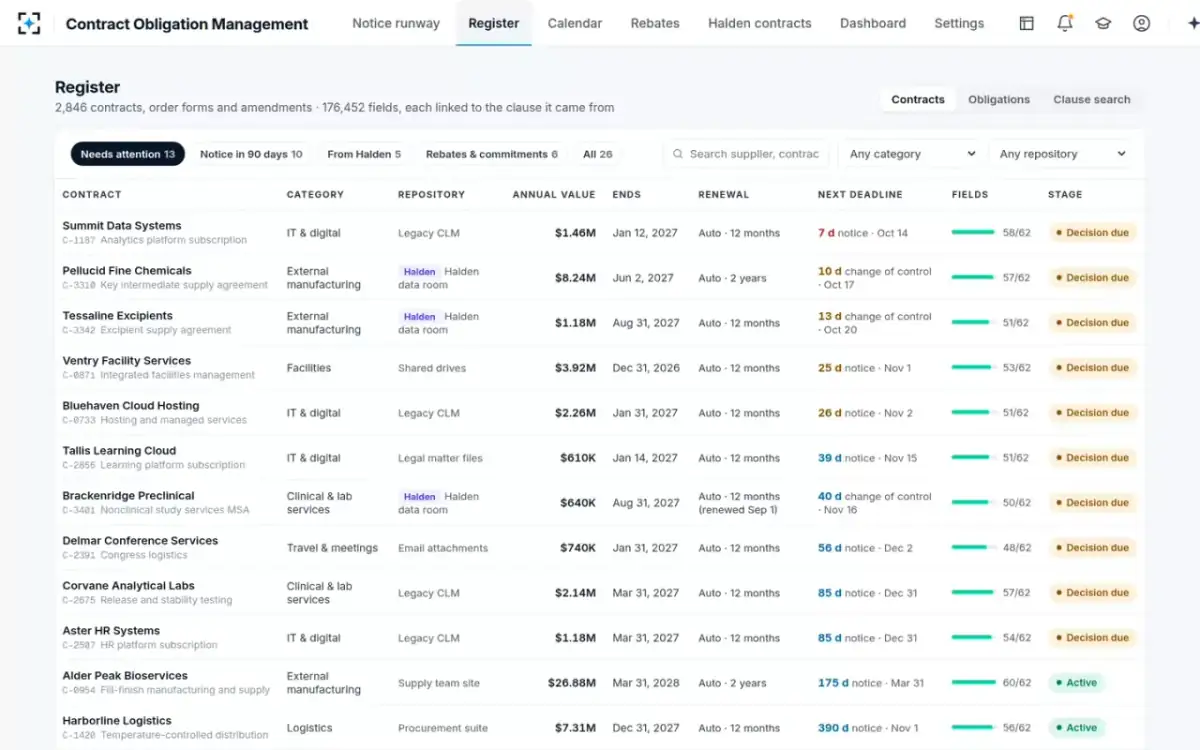
Task: Open the AI assistant sparkle icon
Action: click(x=1192, y=23)
